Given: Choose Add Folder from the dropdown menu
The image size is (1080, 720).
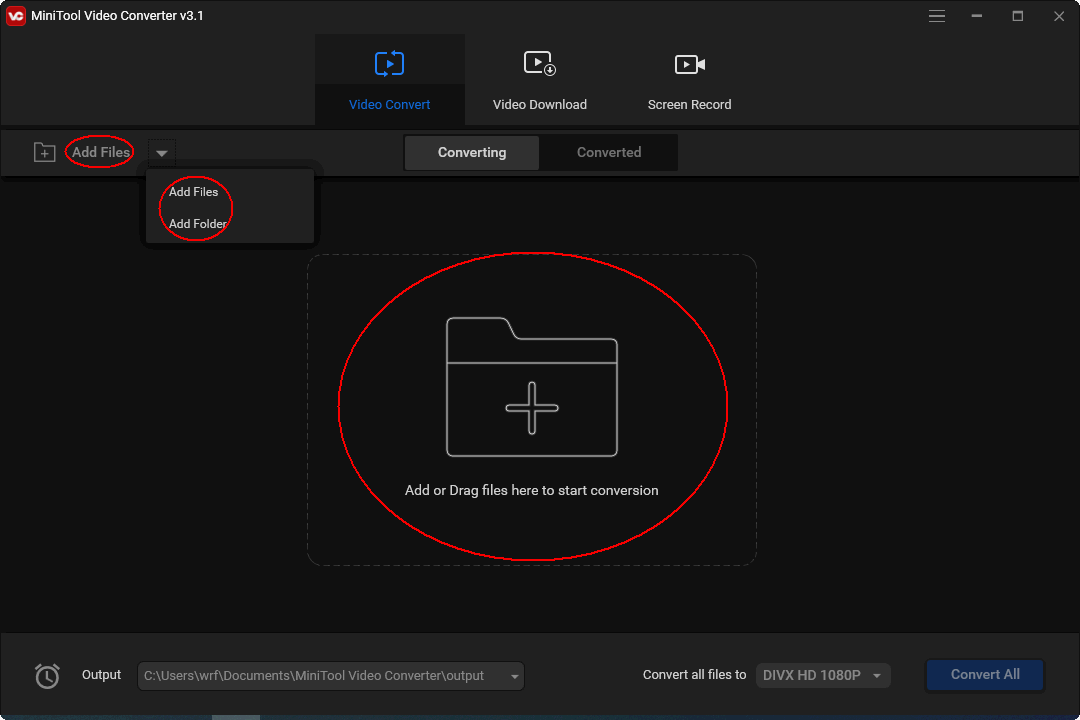Looking at the screenshot, I should point(198,224).
